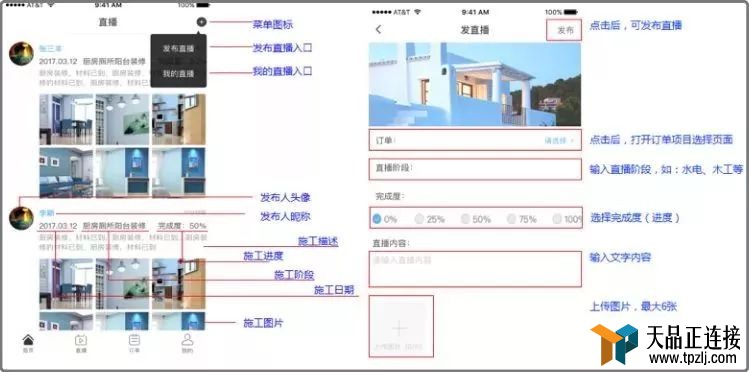This screenshot has height=372, width=749.
Task: Click into the 直播内容 text area
Action: point(475,269)
